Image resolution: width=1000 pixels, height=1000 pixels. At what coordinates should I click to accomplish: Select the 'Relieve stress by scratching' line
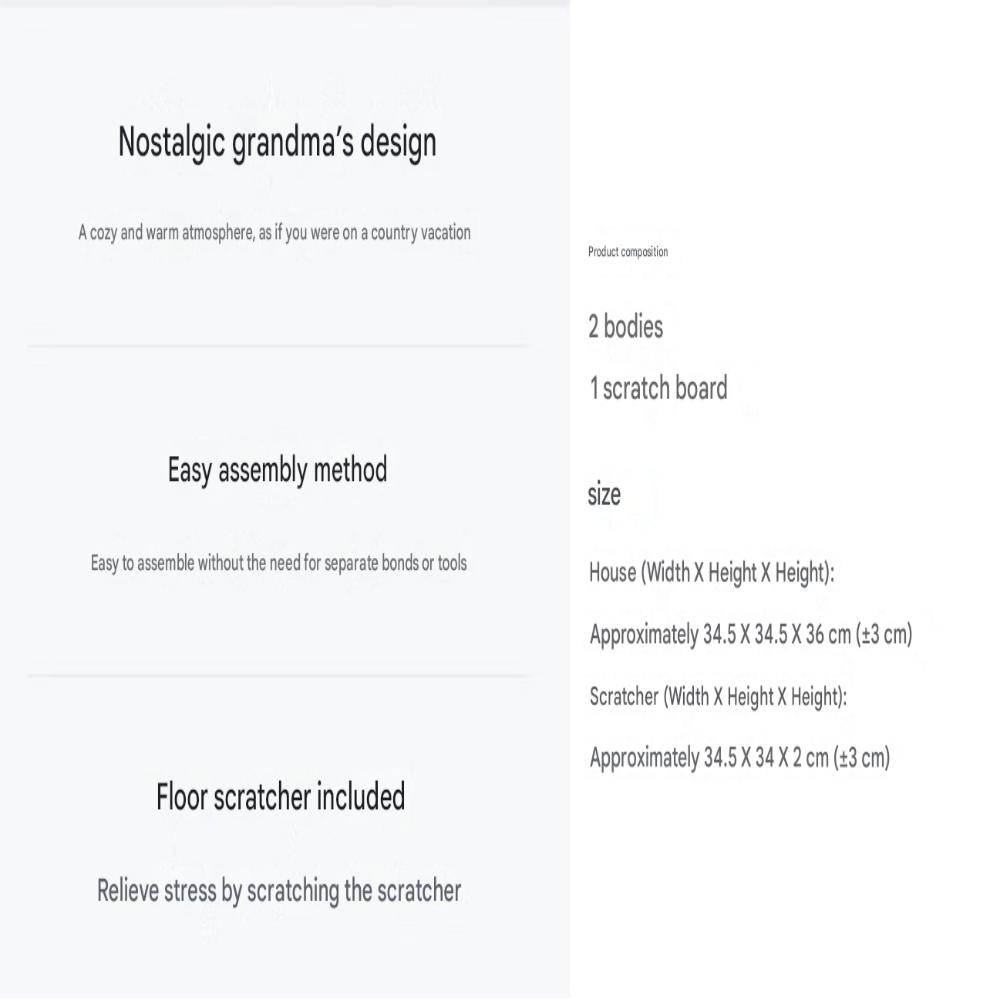pyautogui.click(x=279, y=891)
